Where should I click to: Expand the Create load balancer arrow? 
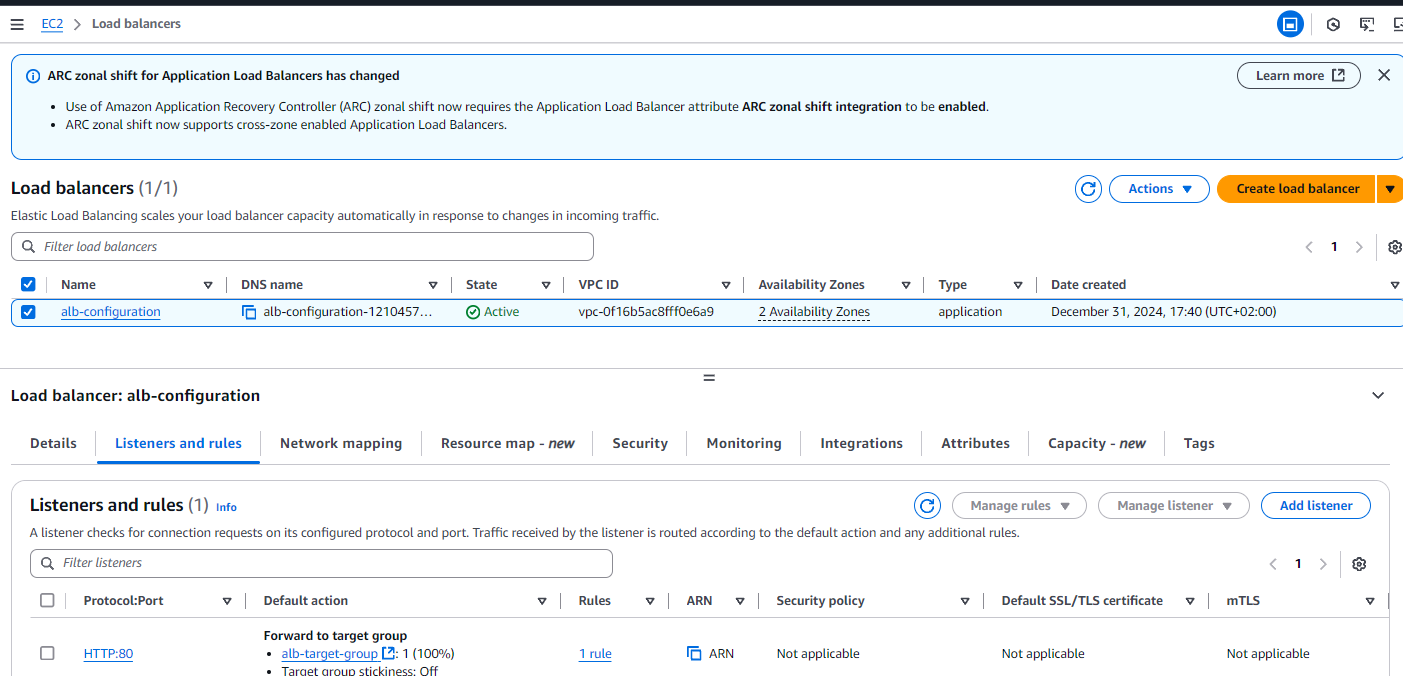pos(1389,189)
